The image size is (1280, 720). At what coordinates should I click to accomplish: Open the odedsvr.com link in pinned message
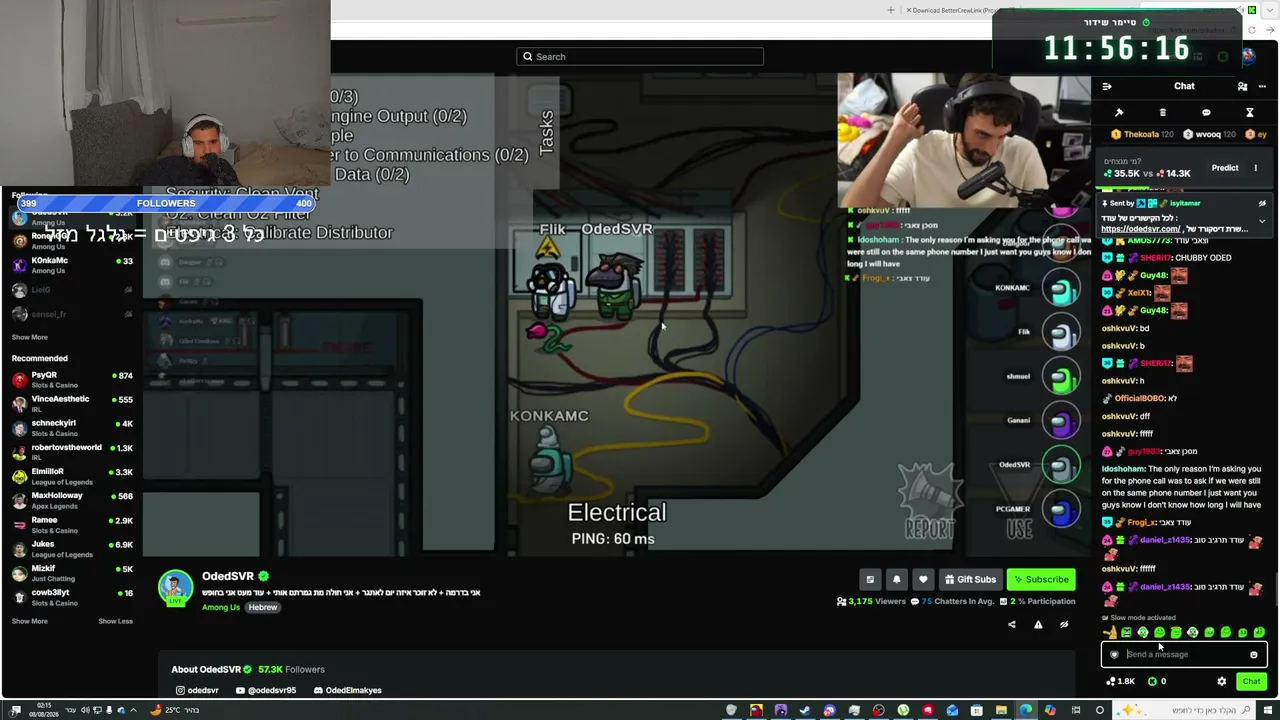(x=1140, y=229)
